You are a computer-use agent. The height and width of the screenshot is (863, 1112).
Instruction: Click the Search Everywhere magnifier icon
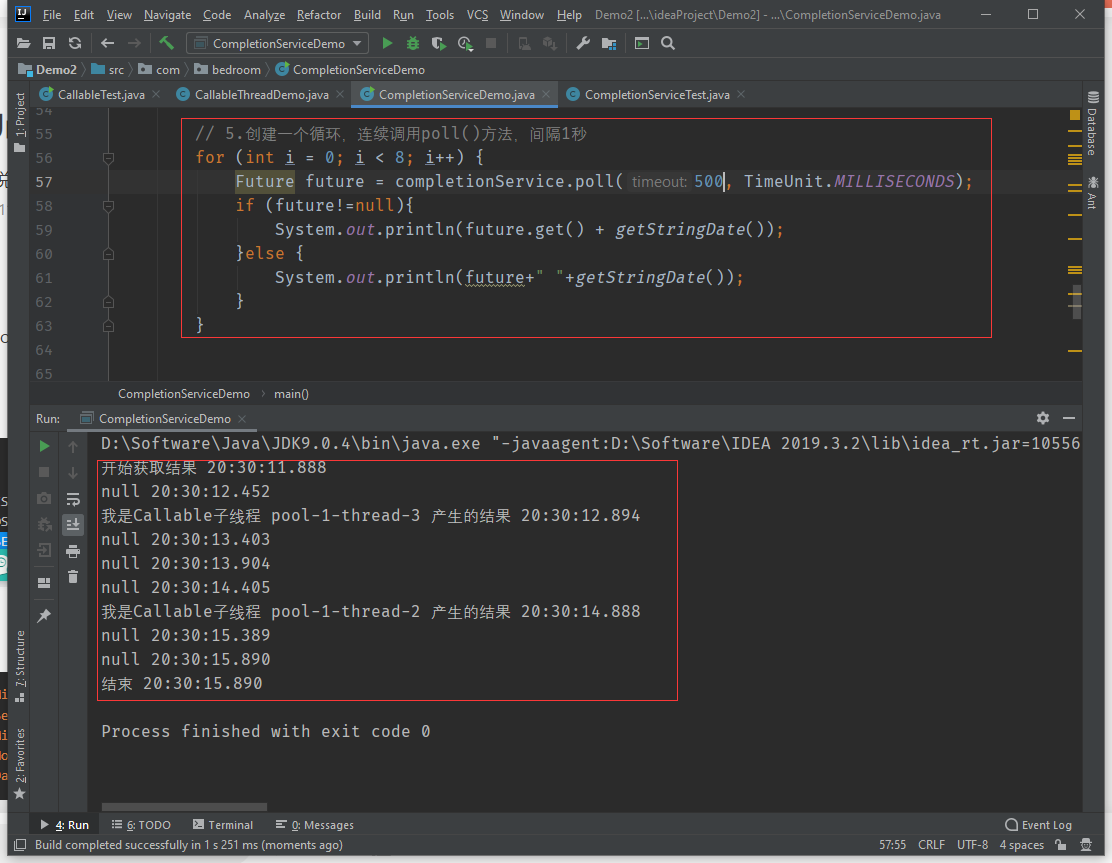tap(667, 43)
